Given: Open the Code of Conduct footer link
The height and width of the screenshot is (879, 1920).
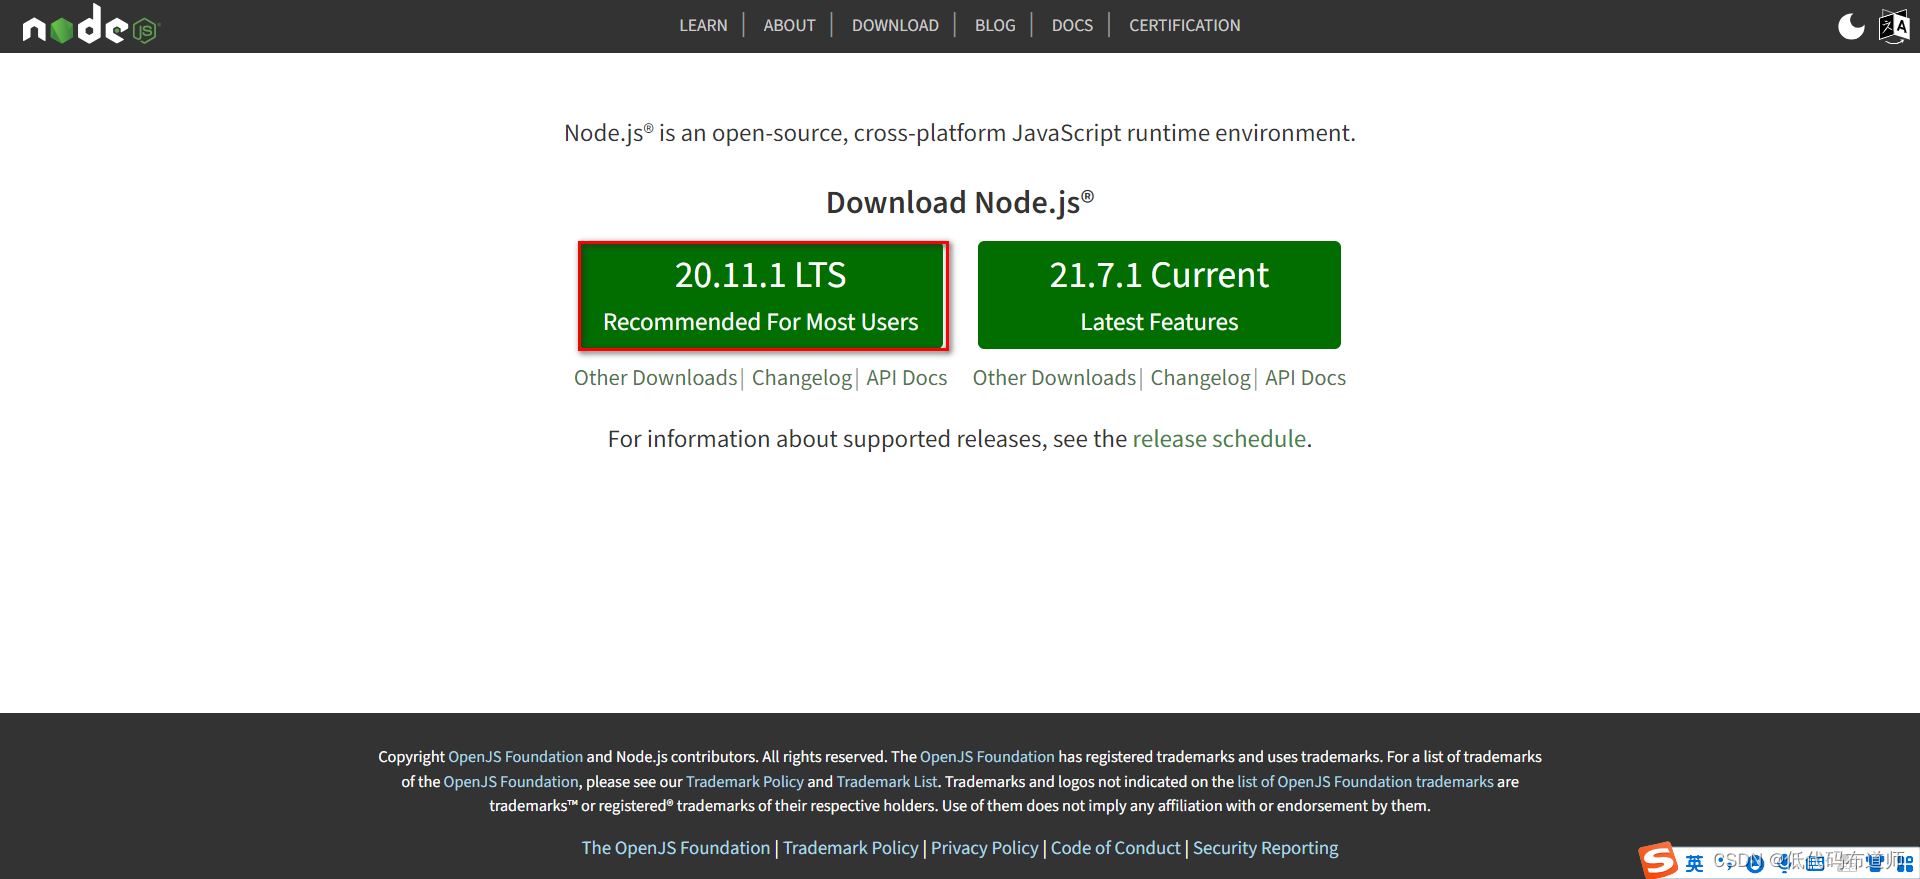Looking at the screenshot, I should tap(1115, 848).
